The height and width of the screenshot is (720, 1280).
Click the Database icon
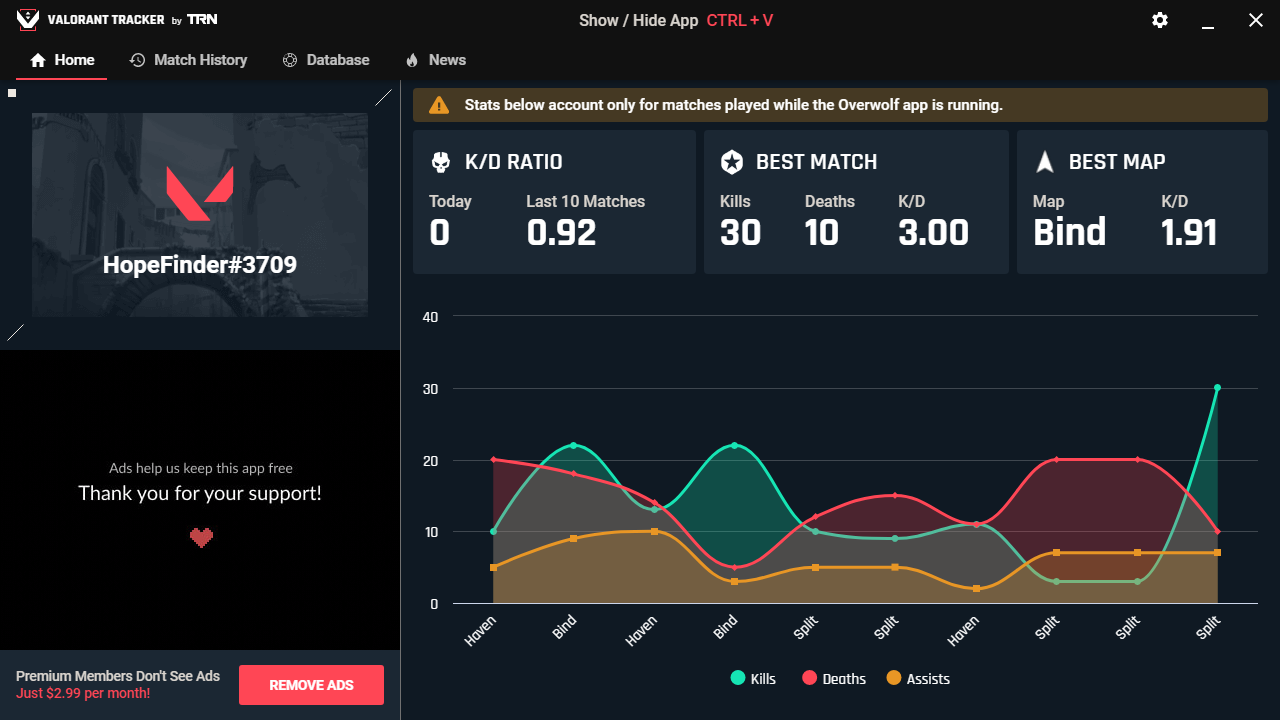pos(290,60)
